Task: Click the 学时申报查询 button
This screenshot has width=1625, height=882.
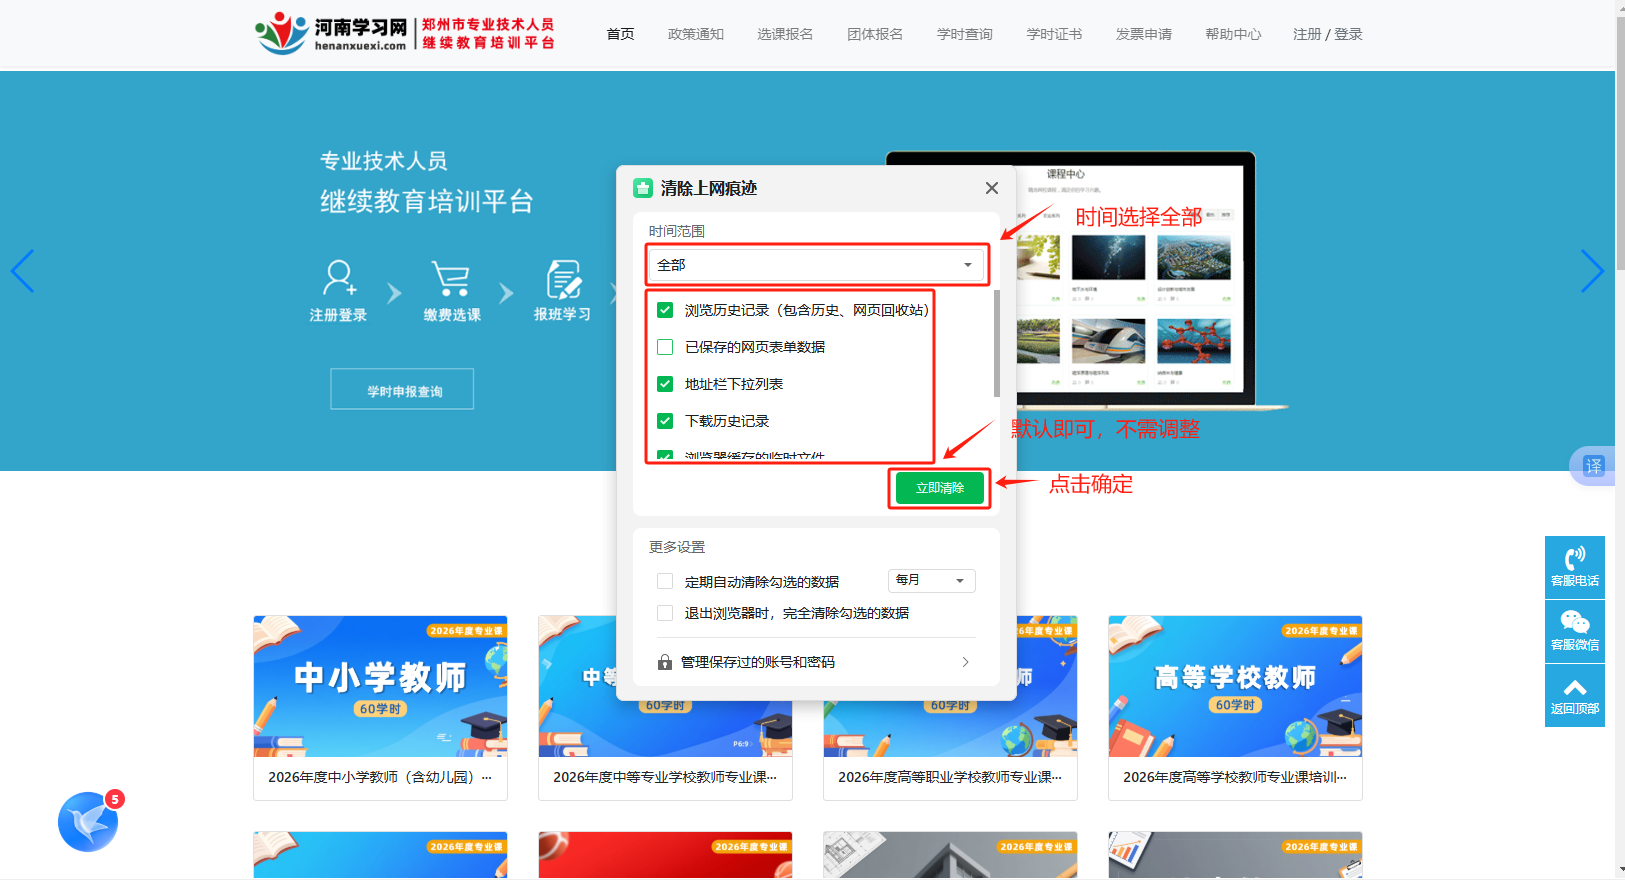Action: (x=402, y=390)
